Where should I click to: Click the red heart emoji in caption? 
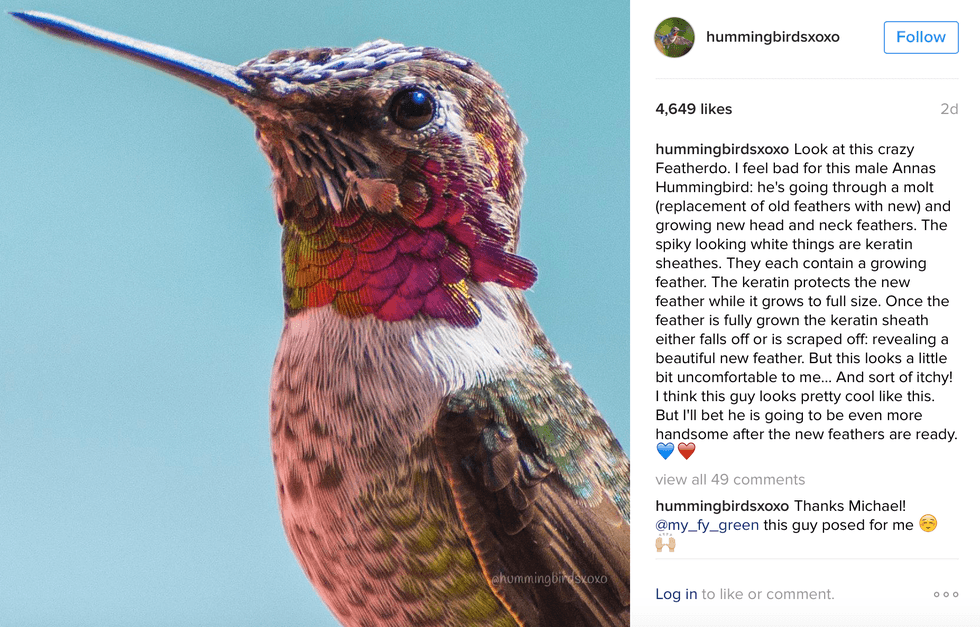pyautogui.click(x=686, y=452)
